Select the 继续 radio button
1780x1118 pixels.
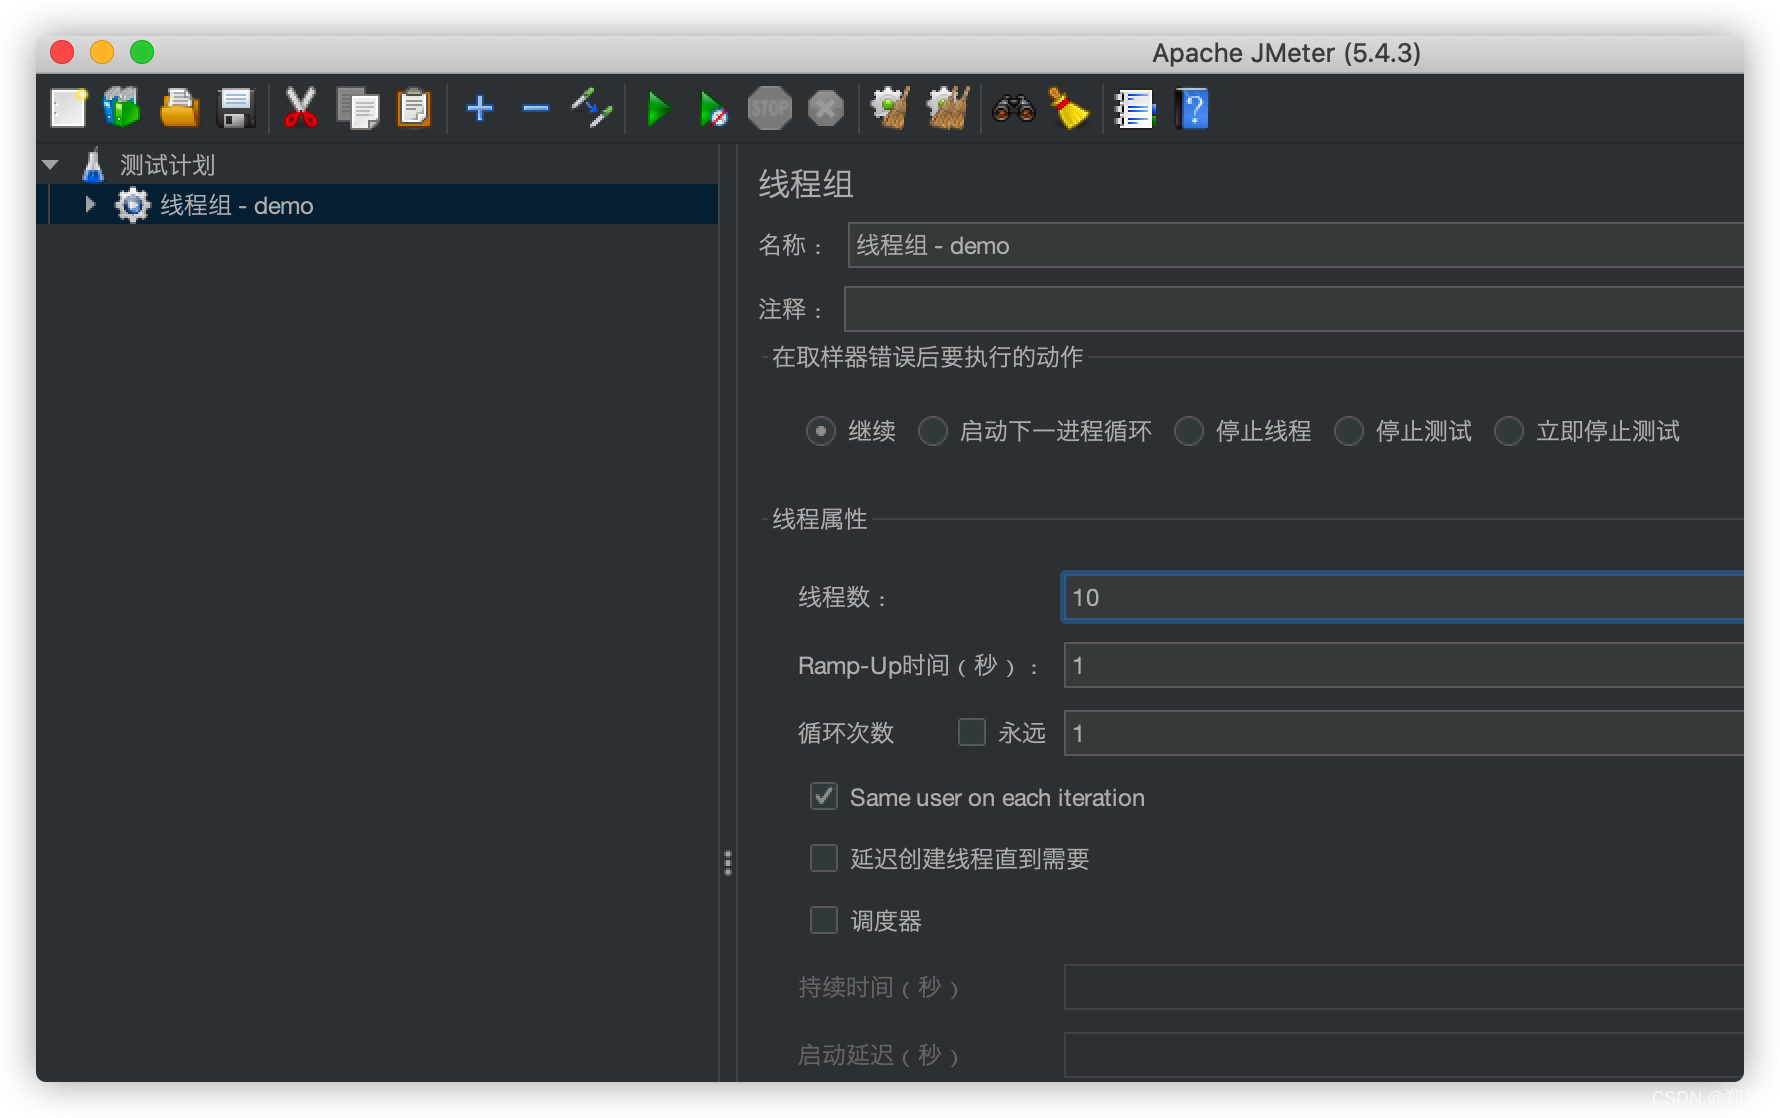coord(820,431)
